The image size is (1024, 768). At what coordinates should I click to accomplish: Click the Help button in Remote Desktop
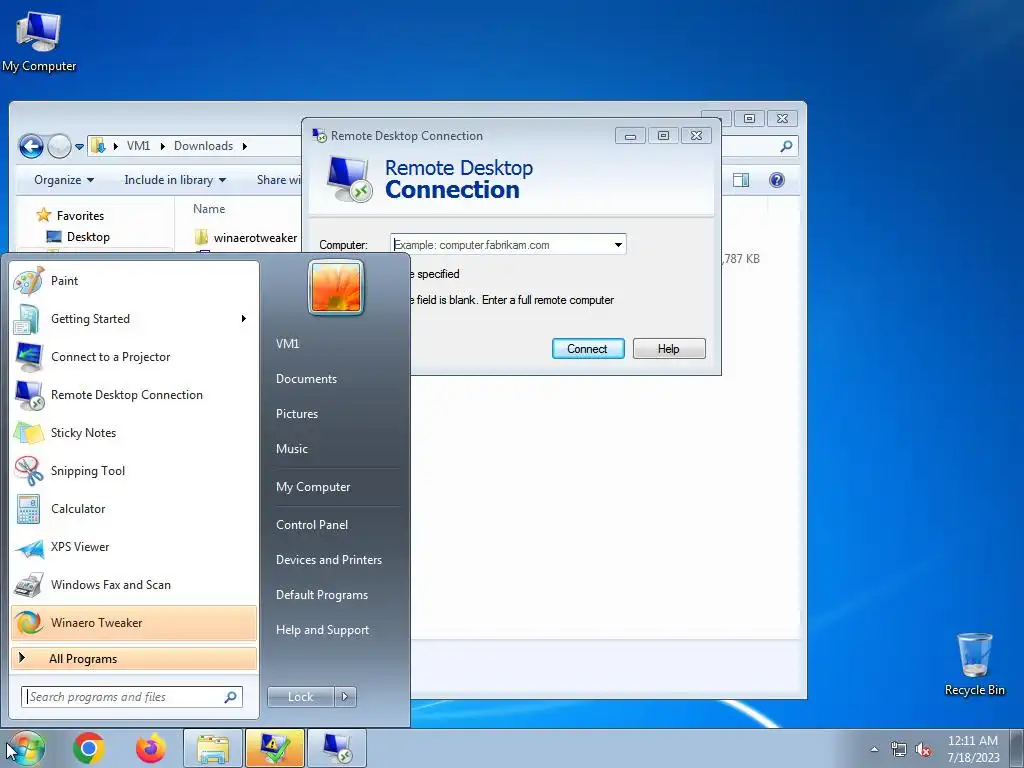tap(669, 349)
